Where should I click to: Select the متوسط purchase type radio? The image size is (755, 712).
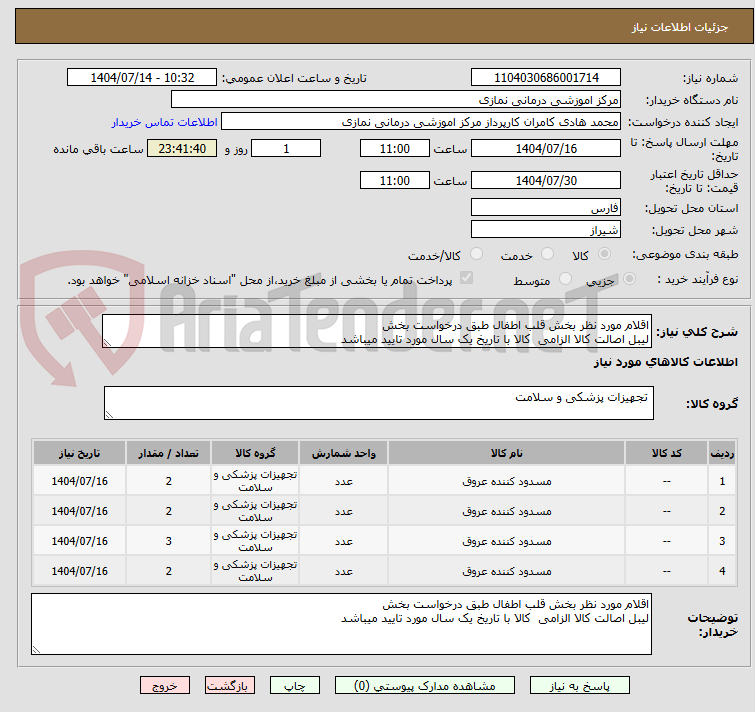coord(567,280)
